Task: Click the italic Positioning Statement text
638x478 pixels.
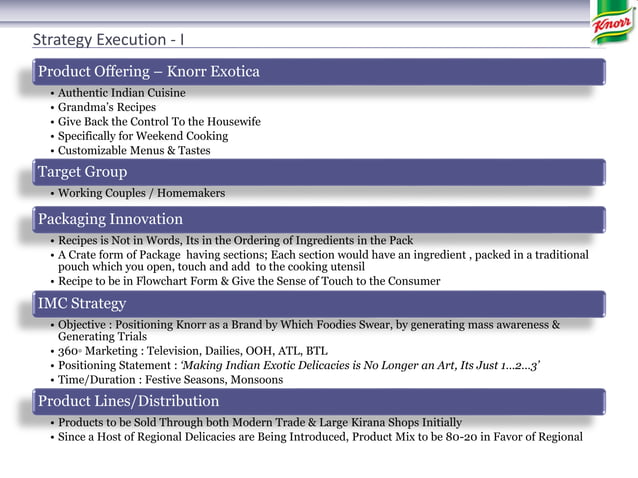Action: [360, 365]
